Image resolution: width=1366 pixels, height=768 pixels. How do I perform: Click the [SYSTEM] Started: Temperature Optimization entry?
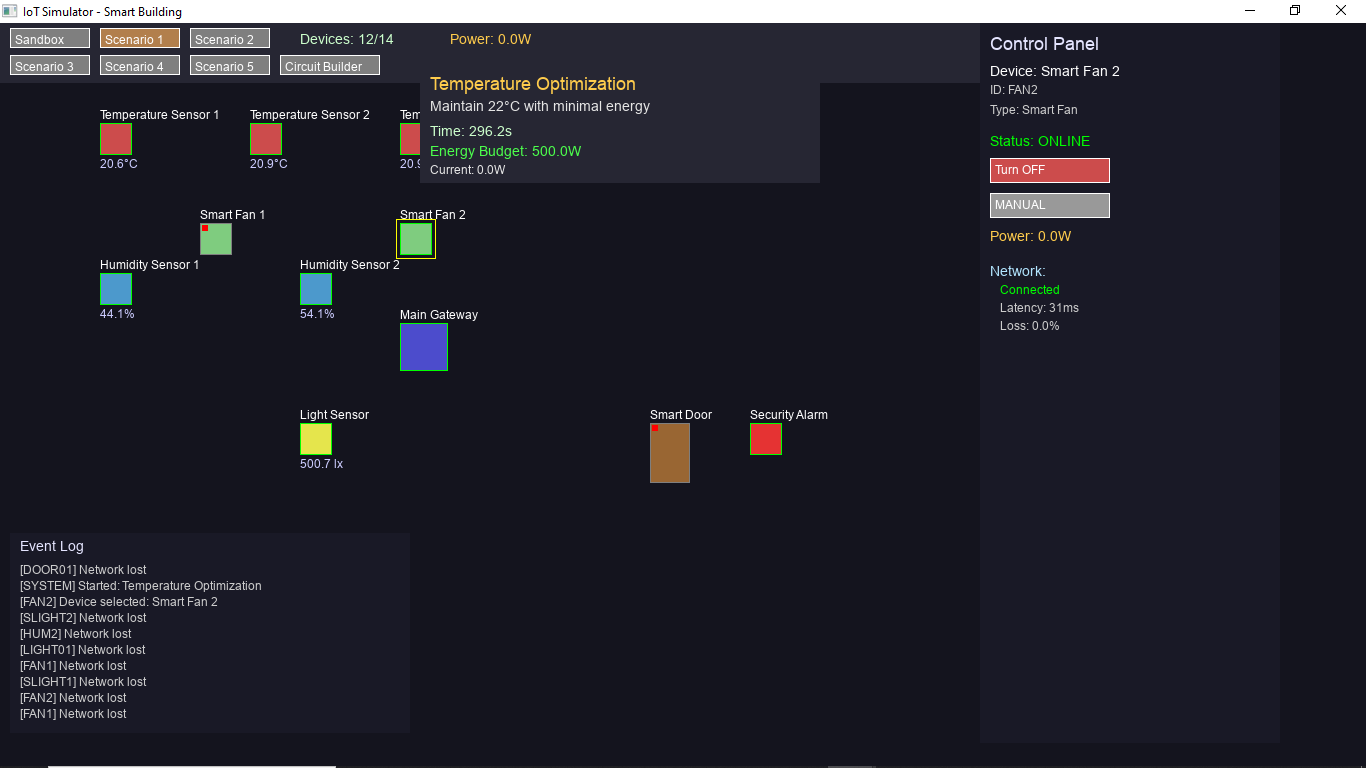141,586
